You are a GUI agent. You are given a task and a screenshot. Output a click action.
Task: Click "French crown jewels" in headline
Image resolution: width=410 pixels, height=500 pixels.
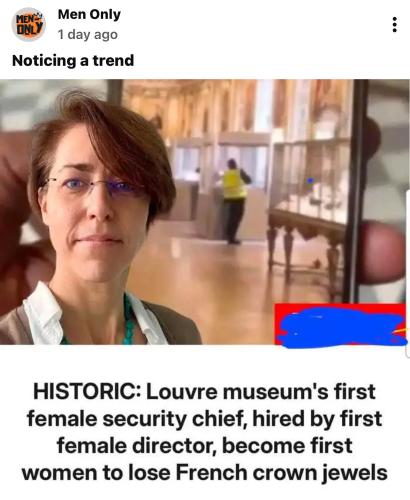281,473
